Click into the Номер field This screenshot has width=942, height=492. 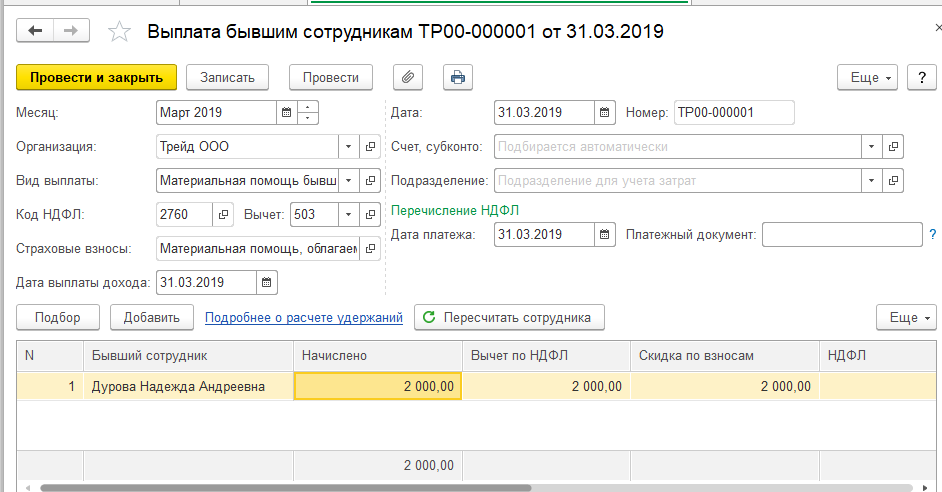click(734, 112)
